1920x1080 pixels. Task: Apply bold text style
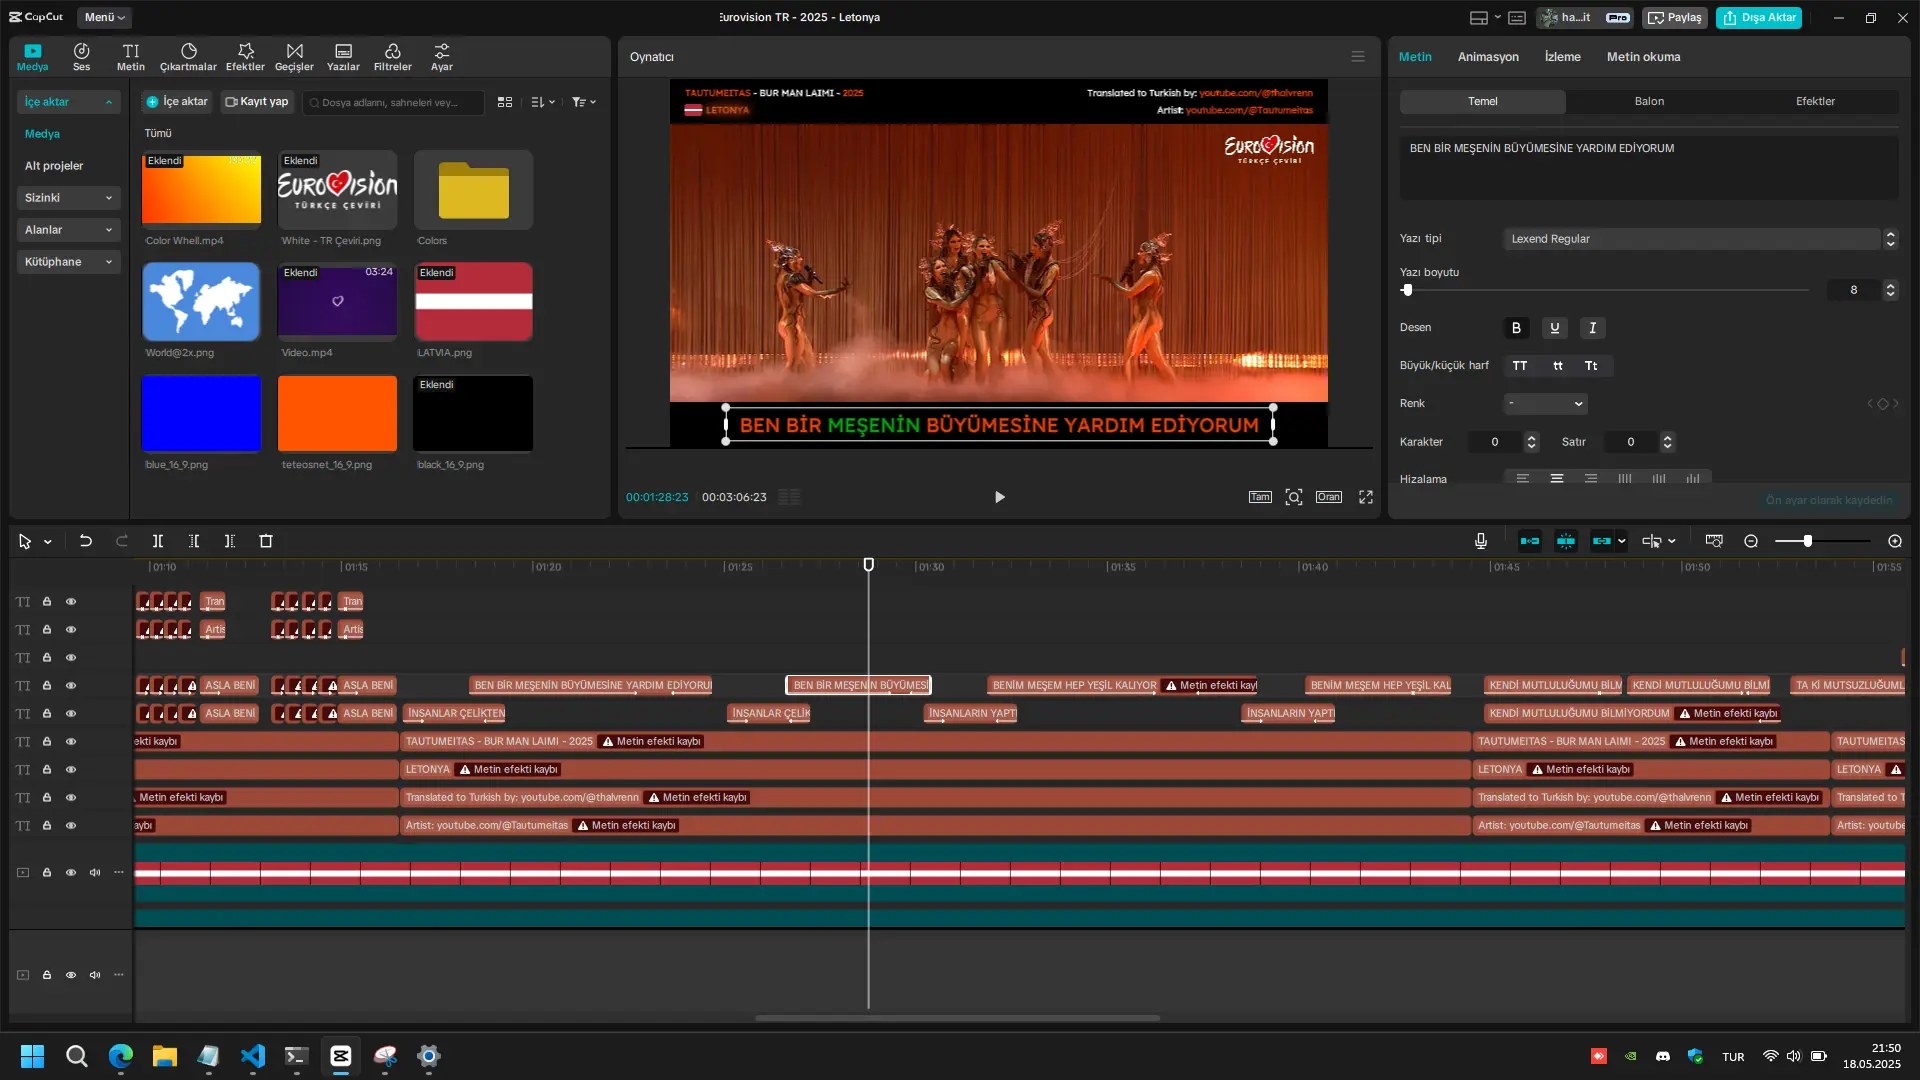1516,328
